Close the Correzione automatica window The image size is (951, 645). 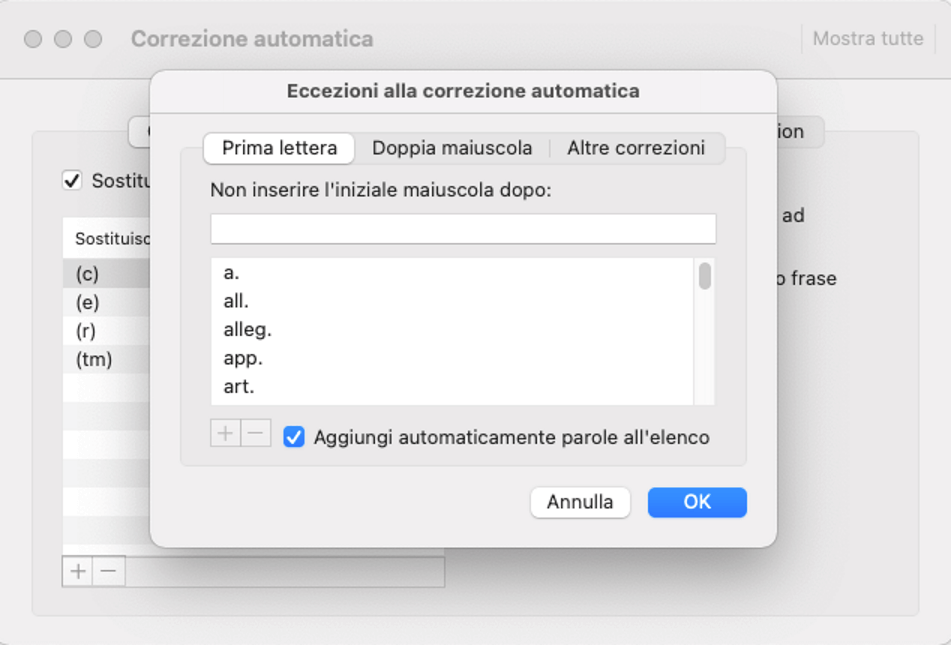pos(33,39)
